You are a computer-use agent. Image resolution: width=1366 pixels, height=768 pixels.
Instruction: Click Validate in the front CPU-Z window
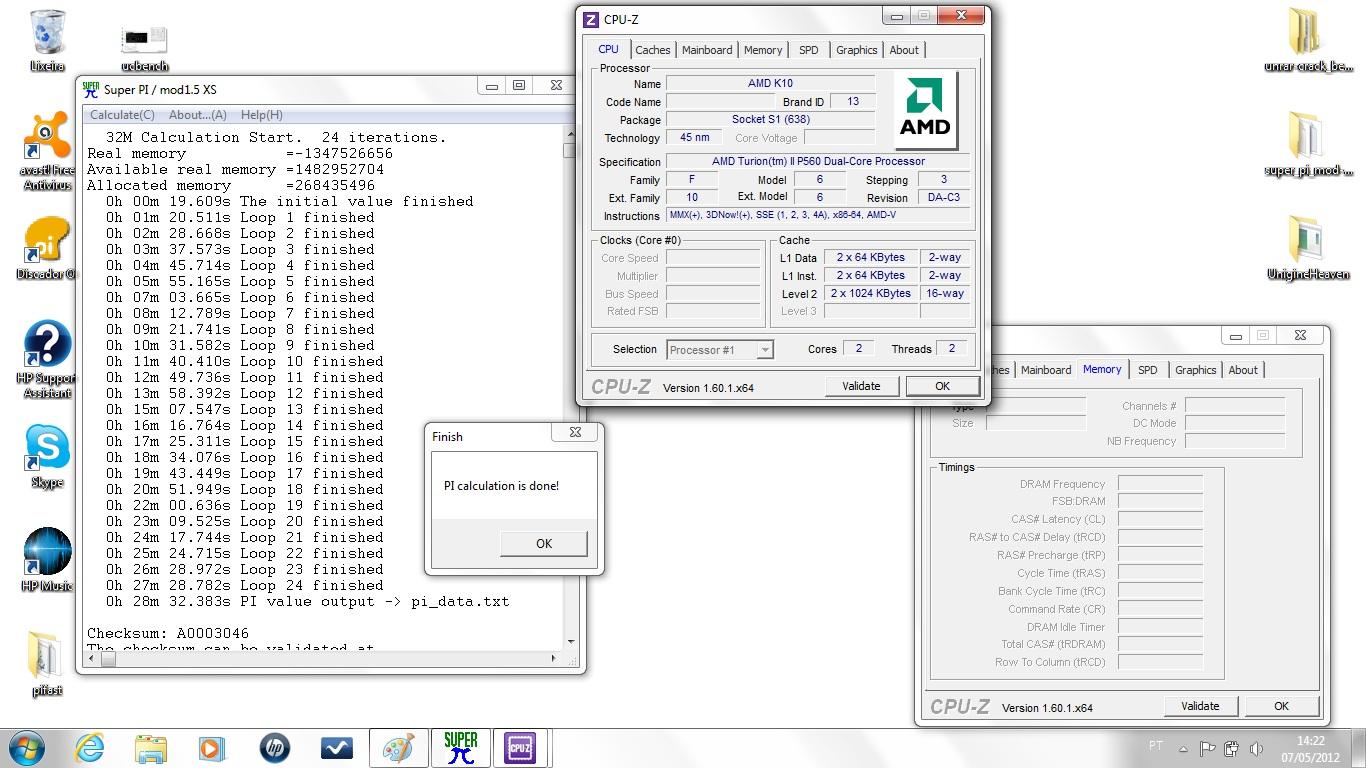pyautogui.click(x=861, y=386)
